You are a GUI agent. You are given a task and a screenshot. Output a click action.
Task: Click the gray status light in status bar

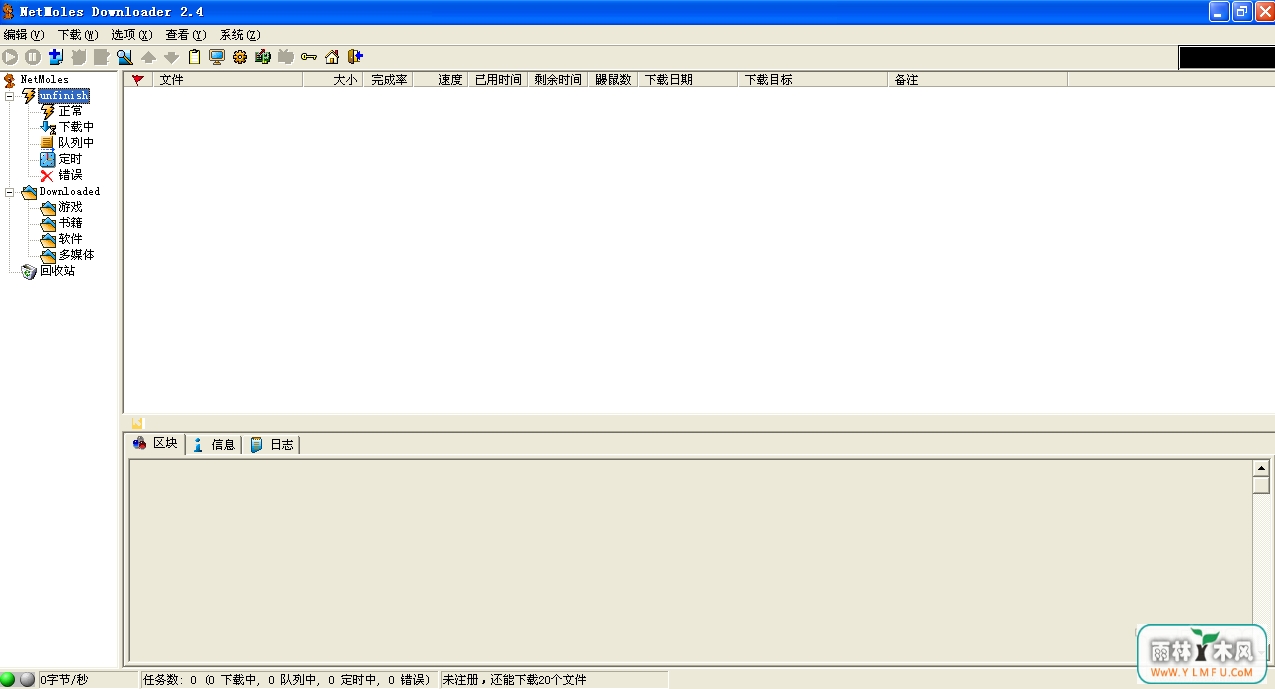pyautogui.click(x=27, y=680)
